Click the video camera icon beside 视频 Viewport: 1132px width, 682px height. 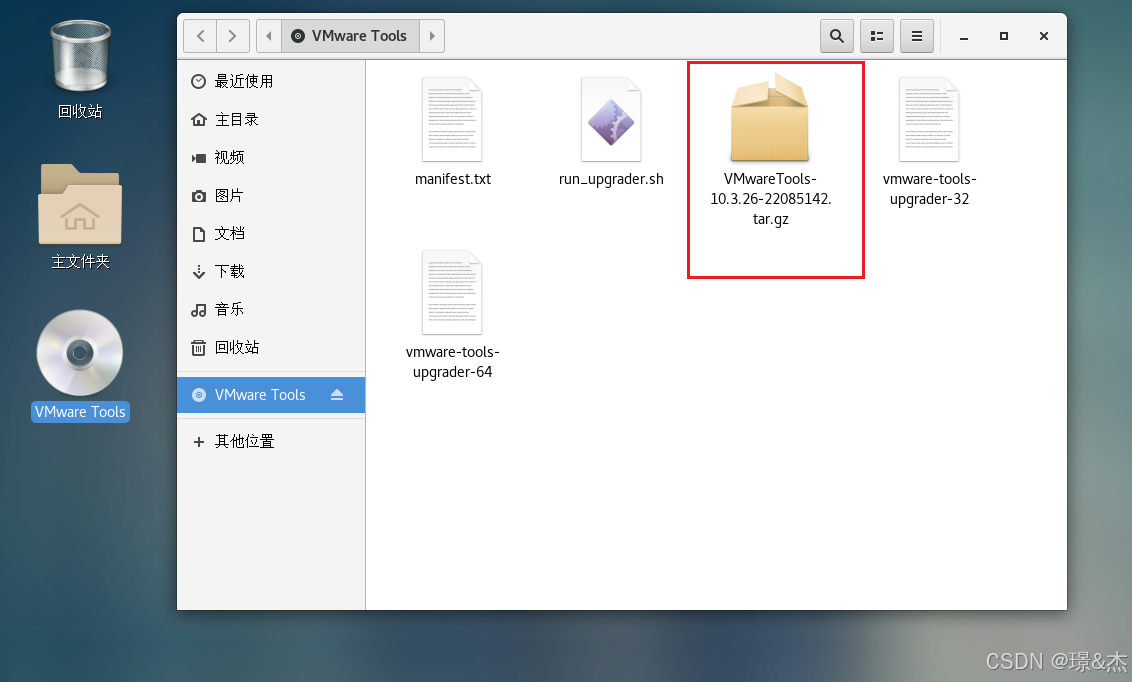(199, 158)
